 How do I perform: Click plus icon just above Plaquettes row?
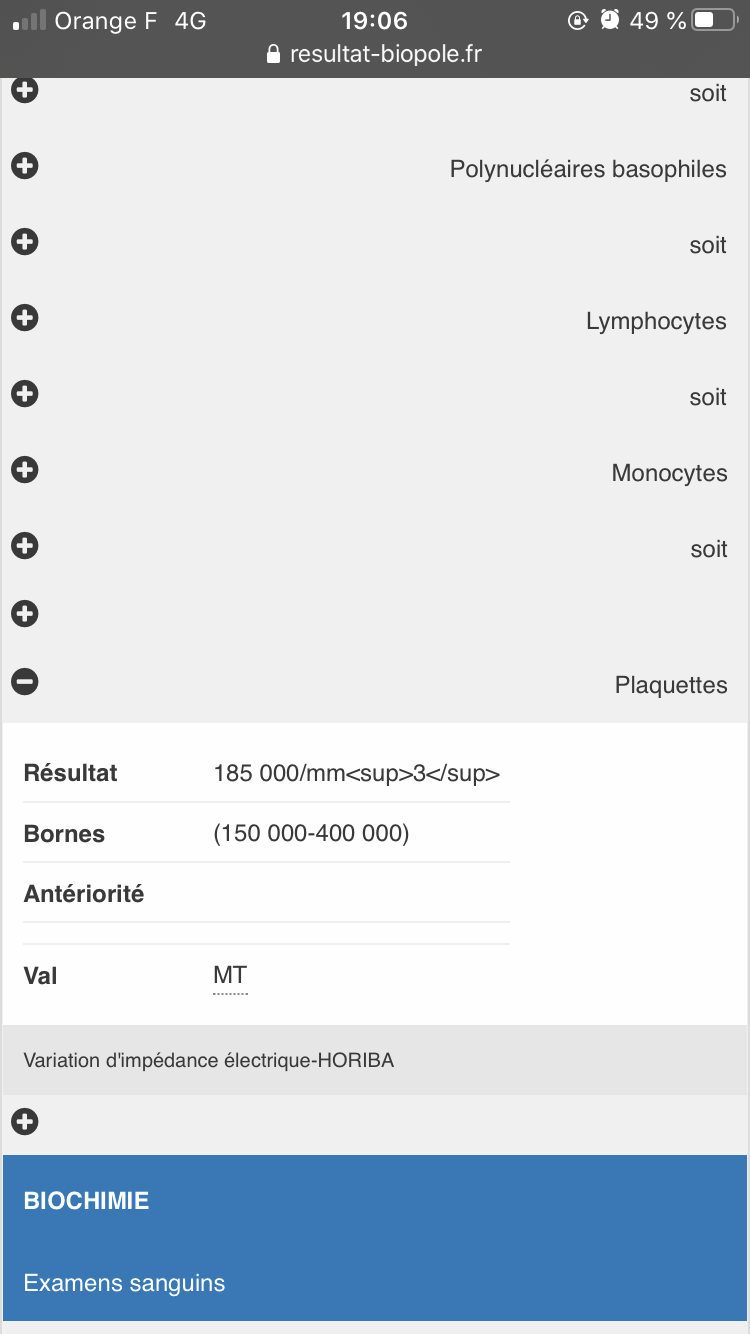click(x=25, y=614)
